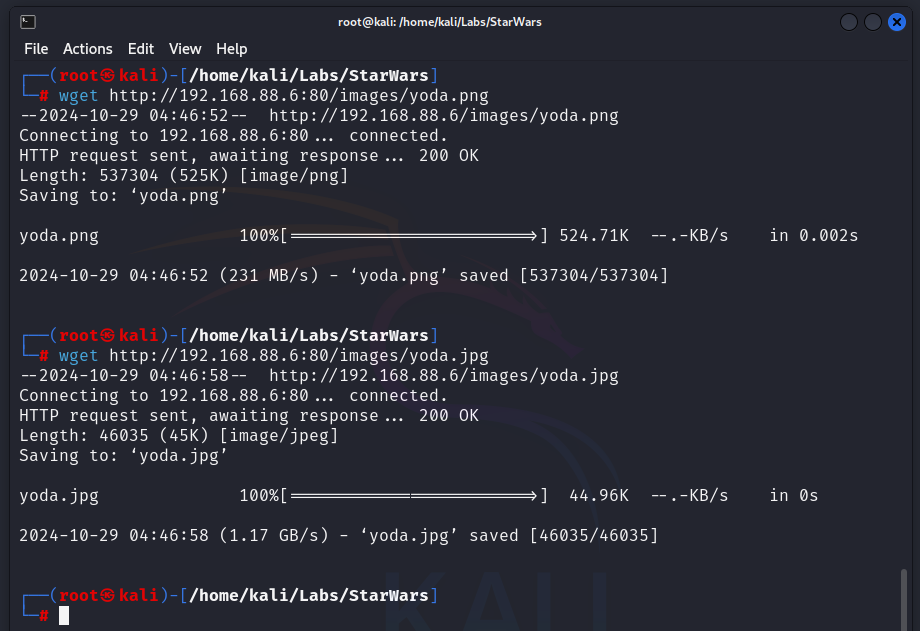Open the View menu
920x631 pixels.
click(185, 49)
